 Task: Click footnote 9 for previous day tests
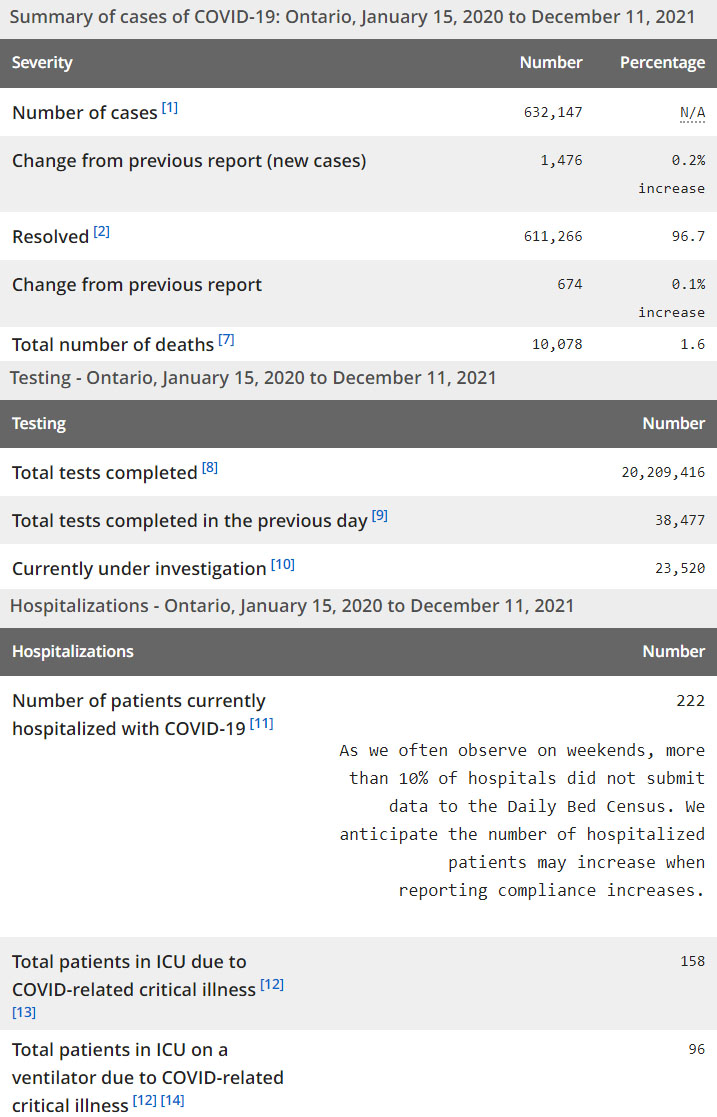point(380,516)
